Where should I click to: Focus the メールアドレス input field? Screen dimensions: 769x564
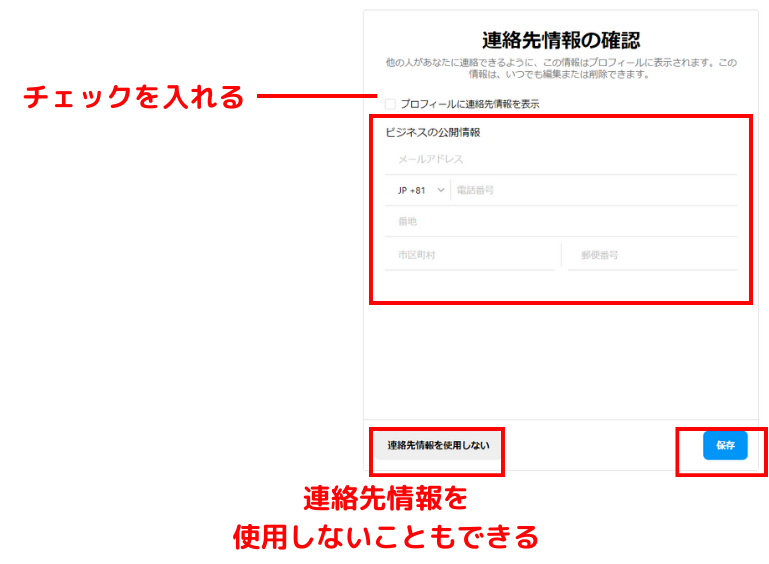pyautogui.click(x=560, y=159)
